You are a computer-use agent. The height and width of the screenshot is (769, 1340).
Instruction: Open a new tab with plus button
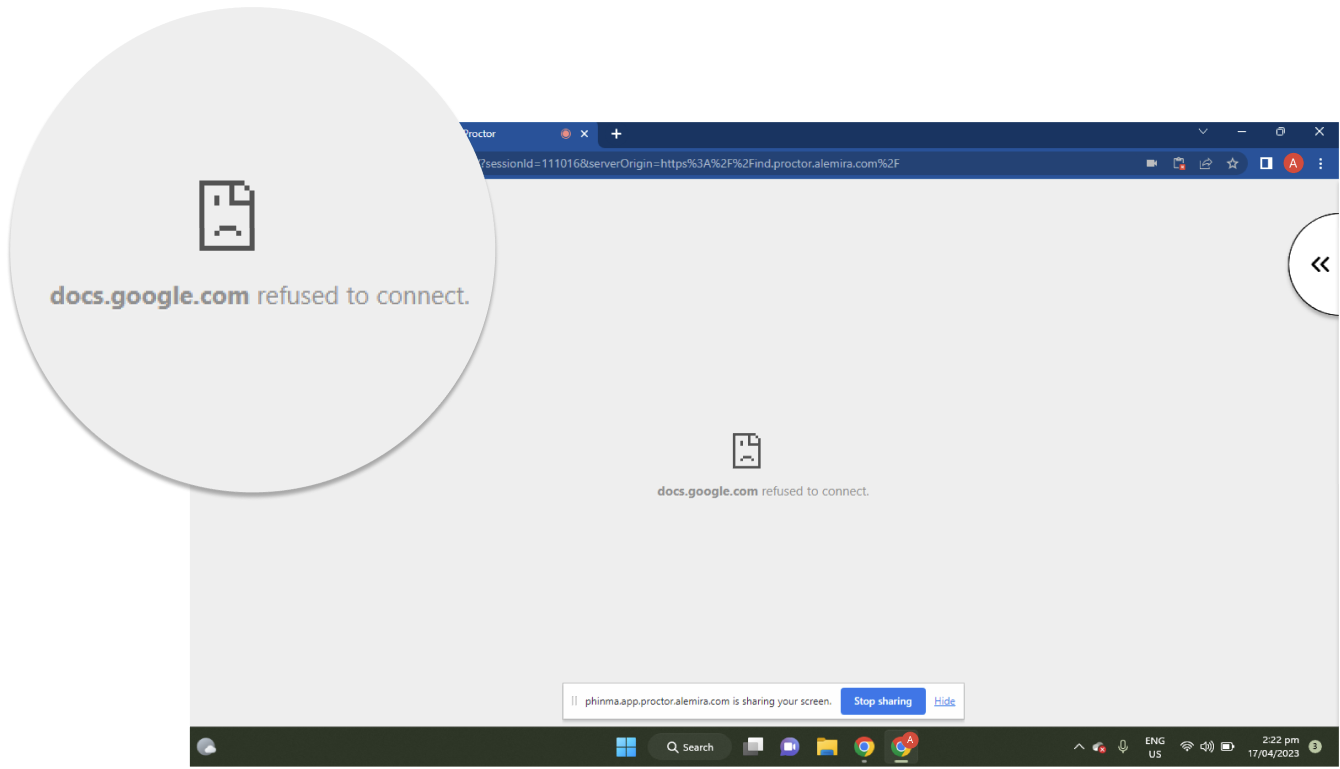616,134
